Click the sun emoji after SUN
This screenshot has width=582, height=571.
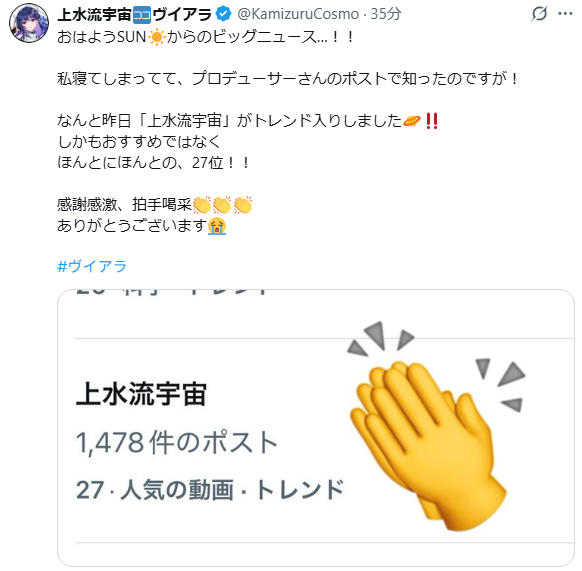[156, 37]
